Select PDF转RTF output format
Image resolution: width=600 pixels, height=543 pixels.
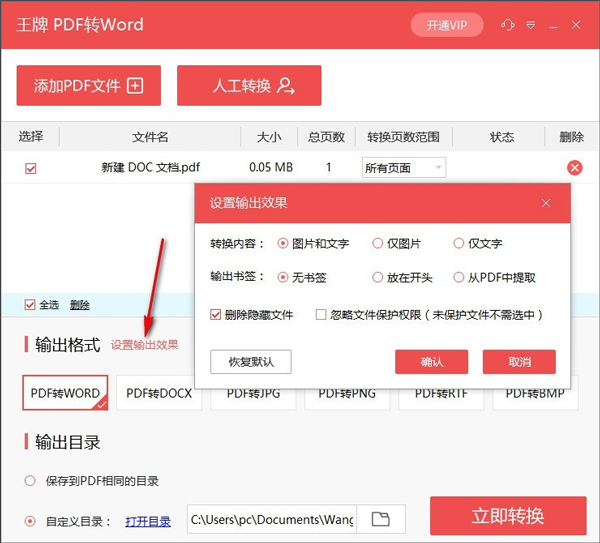(441, 399)
